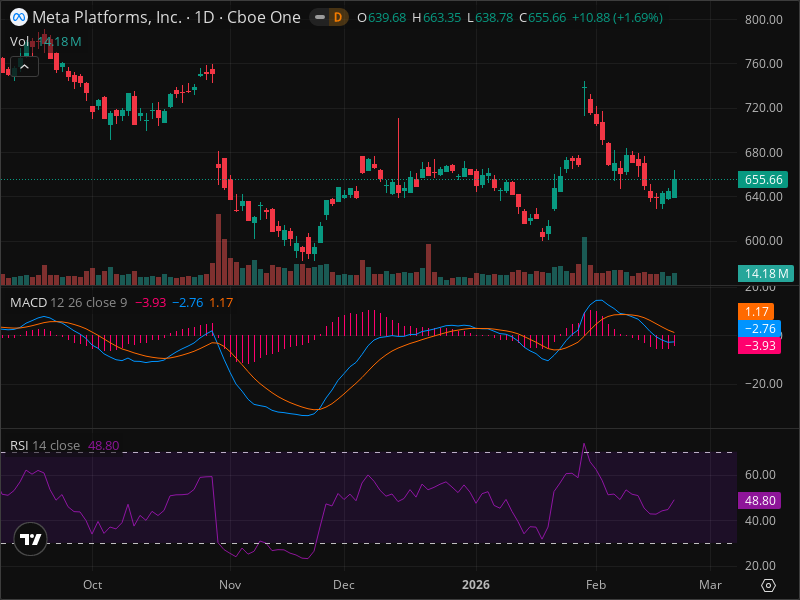
Task: Click the Vol legend label
Action: click(20, 41)
